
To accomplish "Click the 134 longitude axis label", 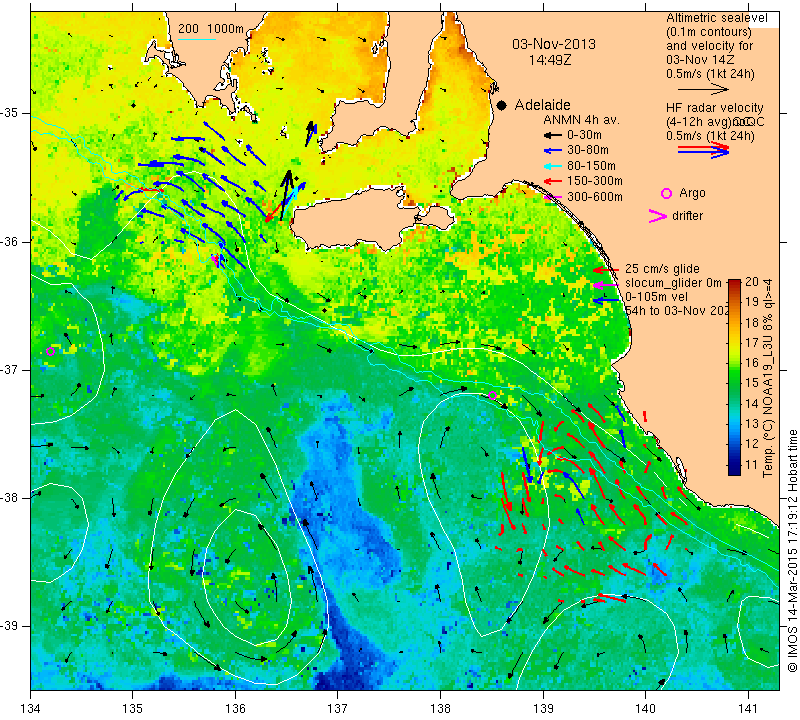I will click(31, 709).
